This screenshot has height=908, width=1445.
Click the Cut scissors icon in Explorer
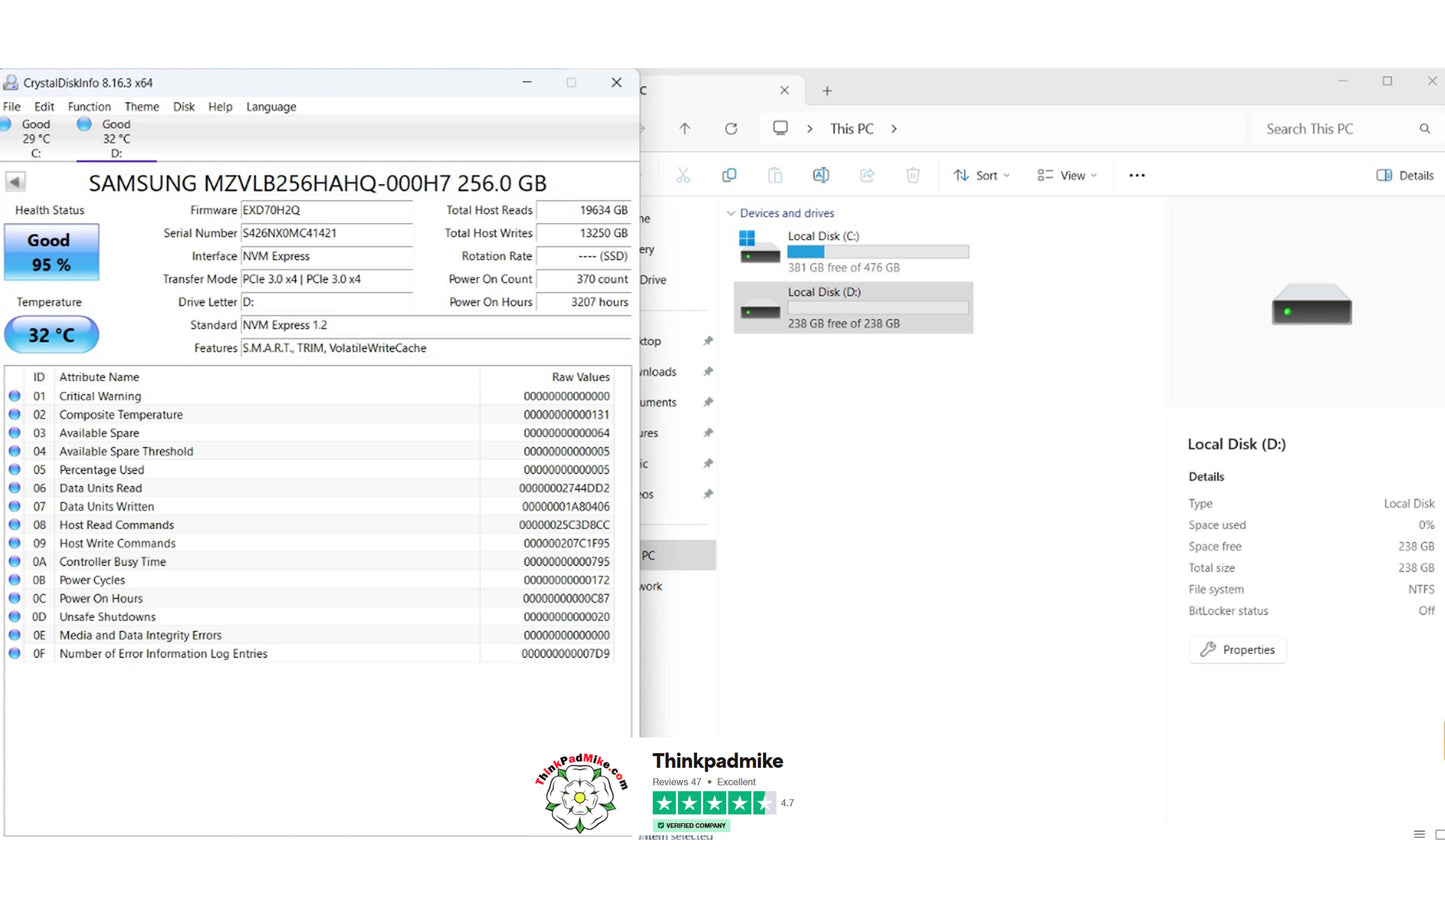click(683, 175)
